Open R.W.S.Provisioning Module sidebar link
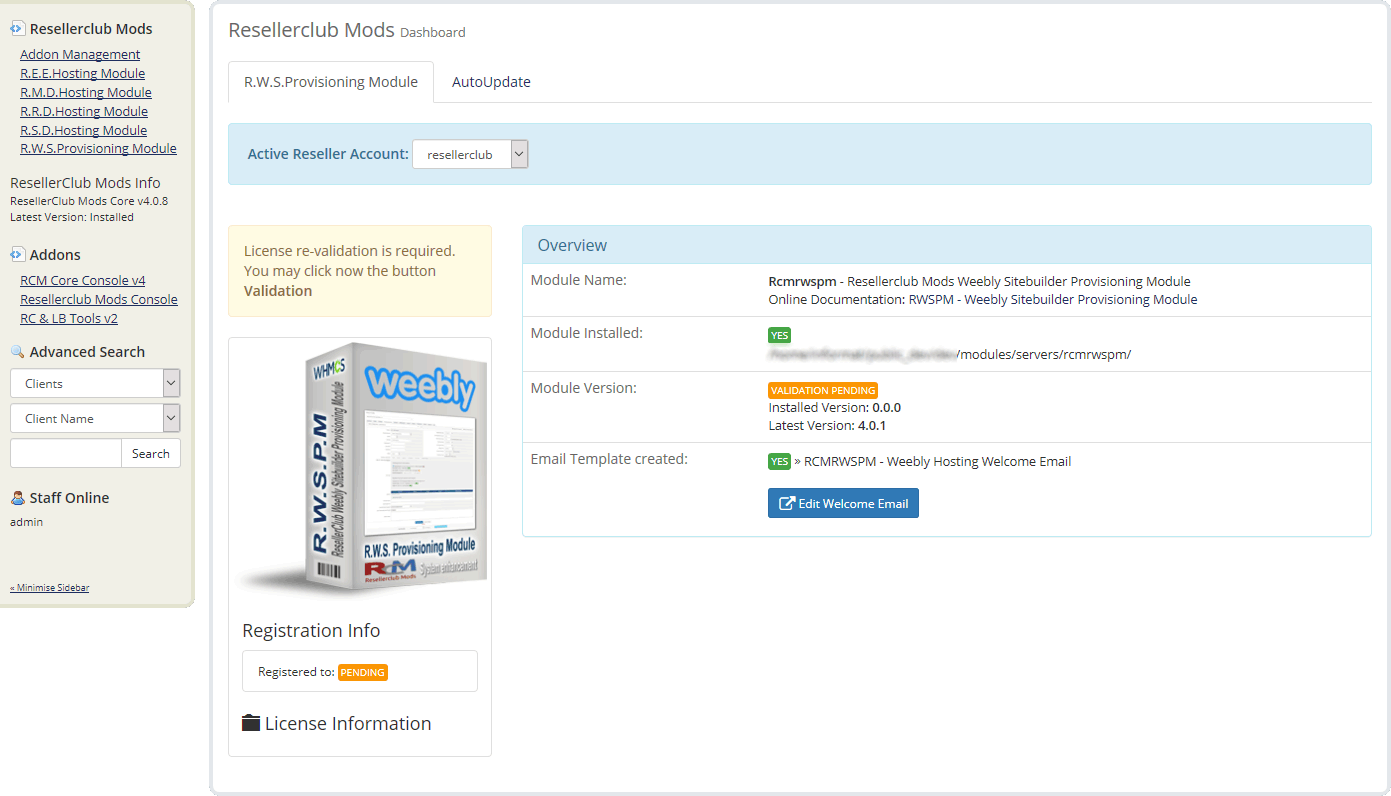The image size is (1391, 796). 98,148
